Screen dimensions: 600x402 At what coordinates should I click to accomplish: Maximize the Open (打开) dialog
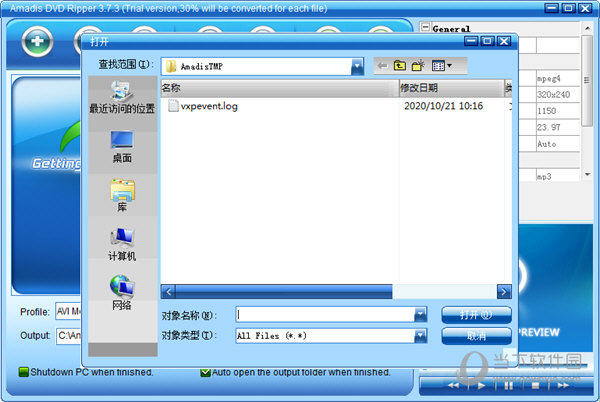[x=488, y=41]
